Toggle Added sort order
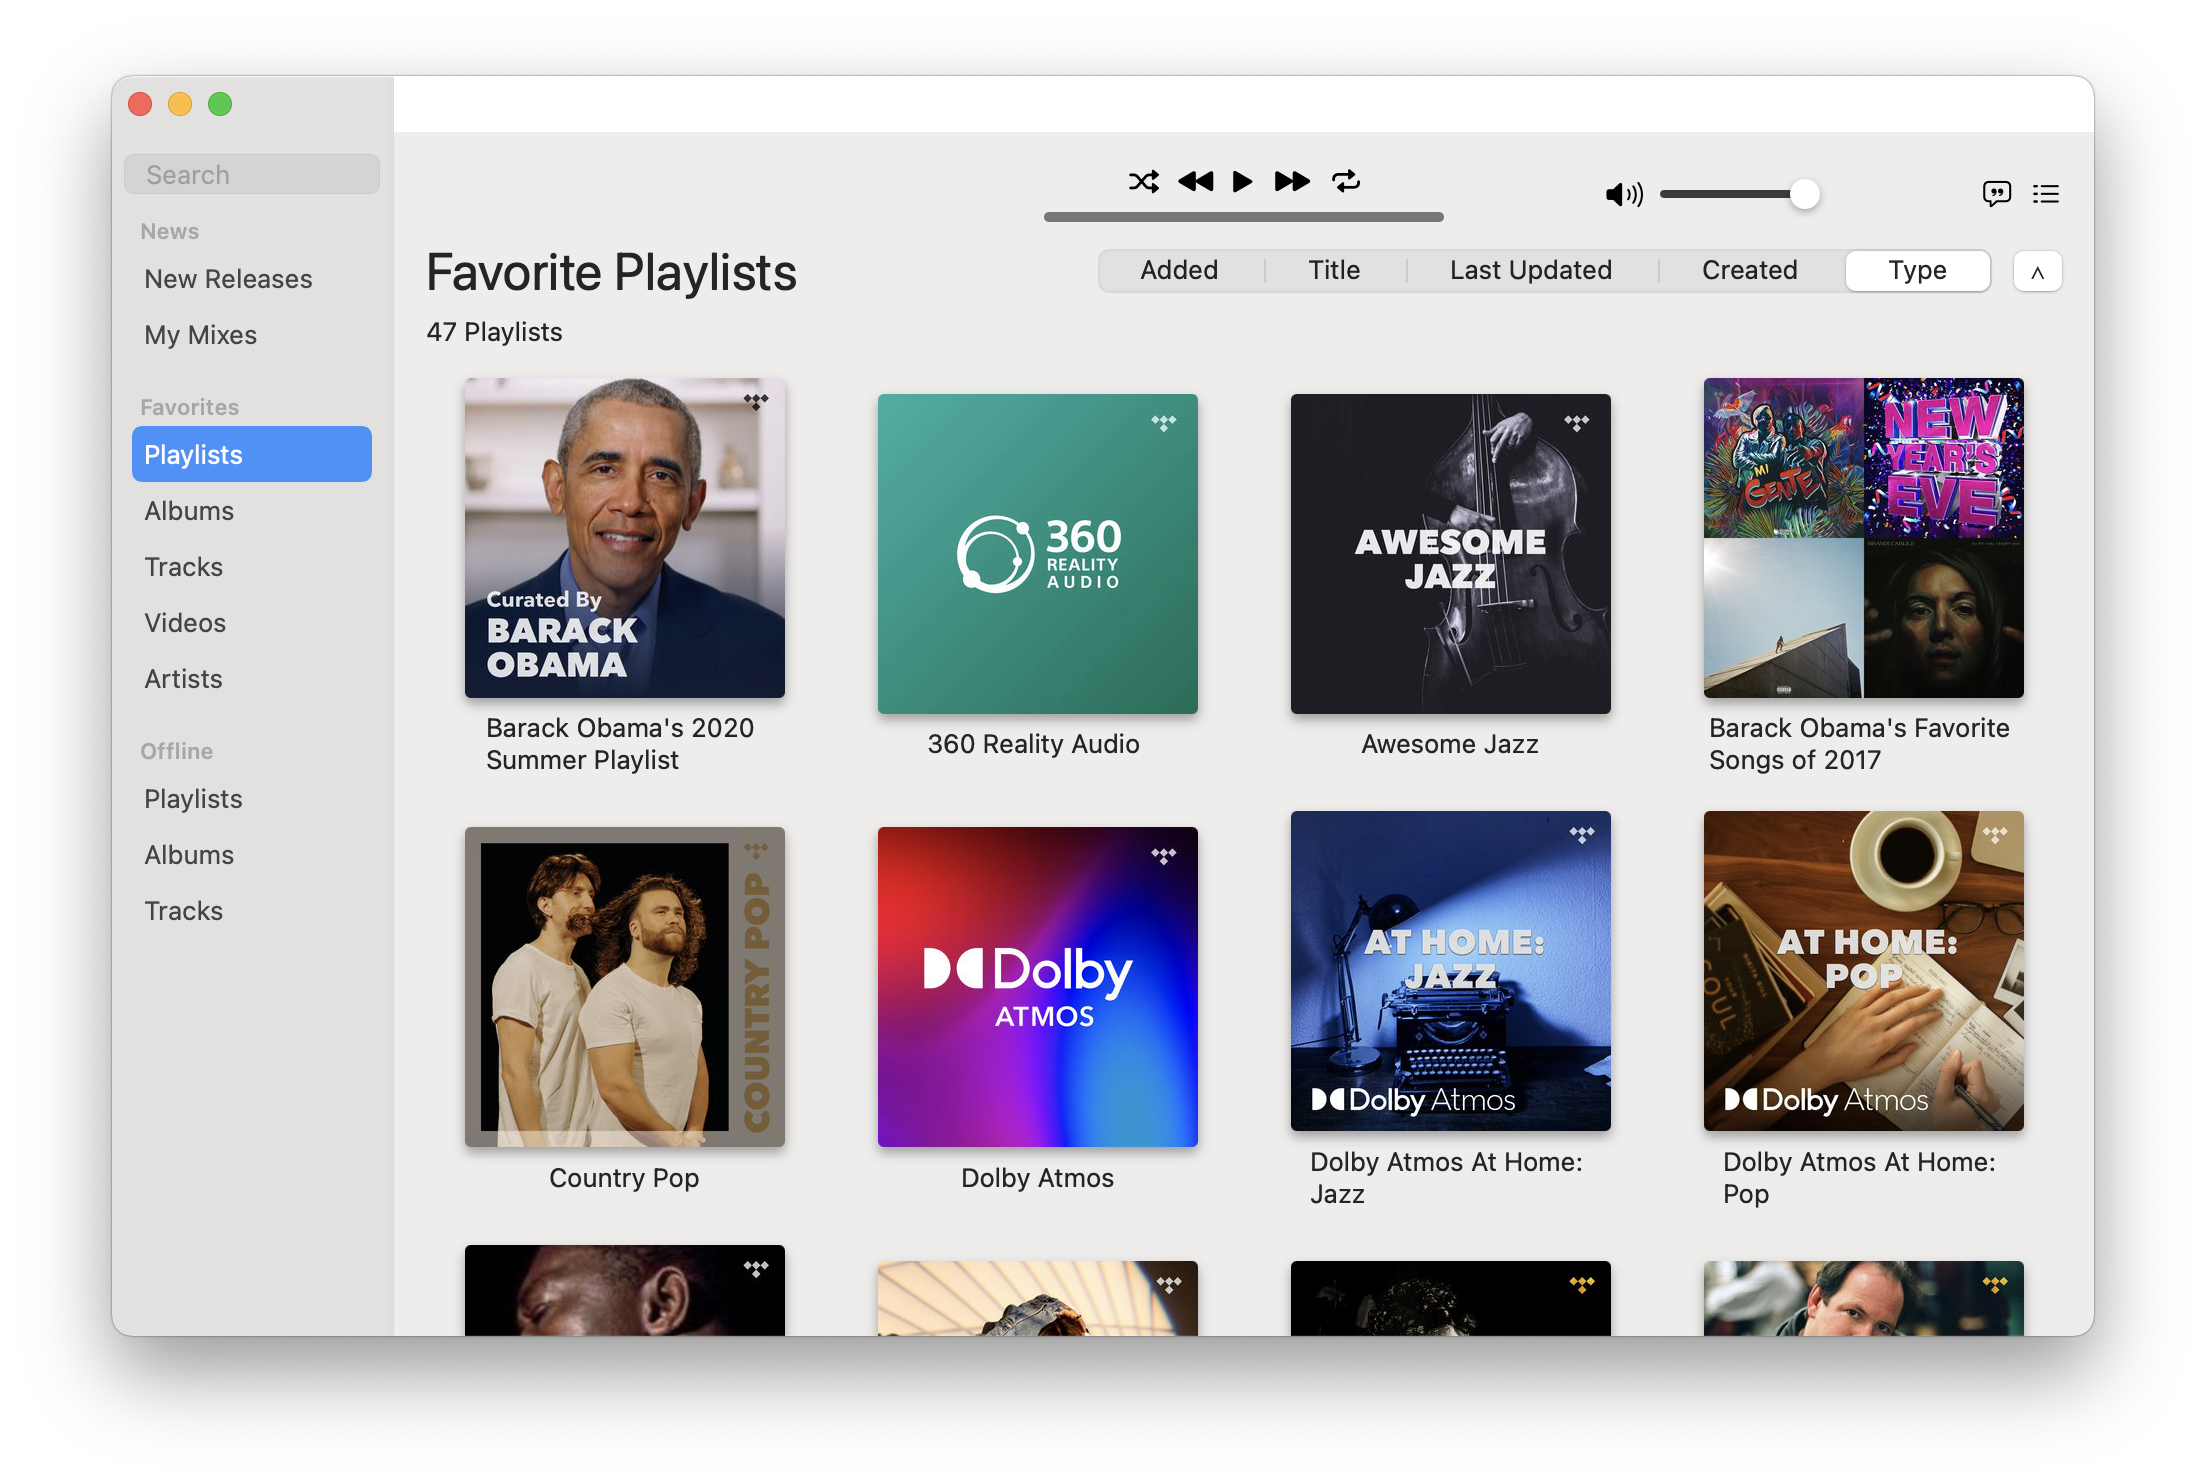 1176,270
